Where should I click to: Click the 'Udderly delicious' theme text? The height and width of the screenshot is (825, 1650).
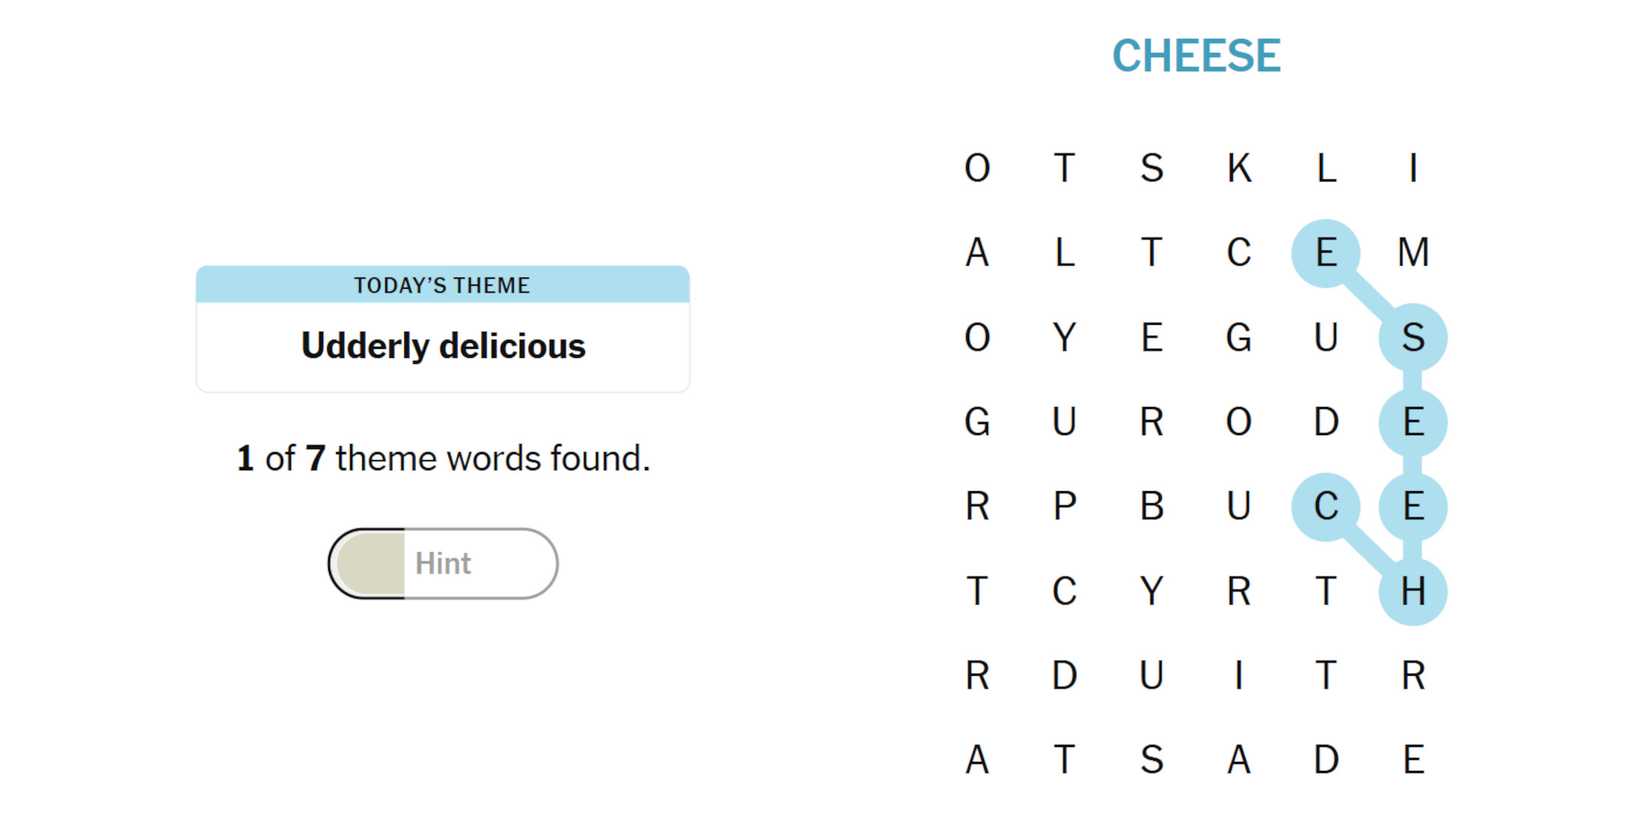(443, 346)
